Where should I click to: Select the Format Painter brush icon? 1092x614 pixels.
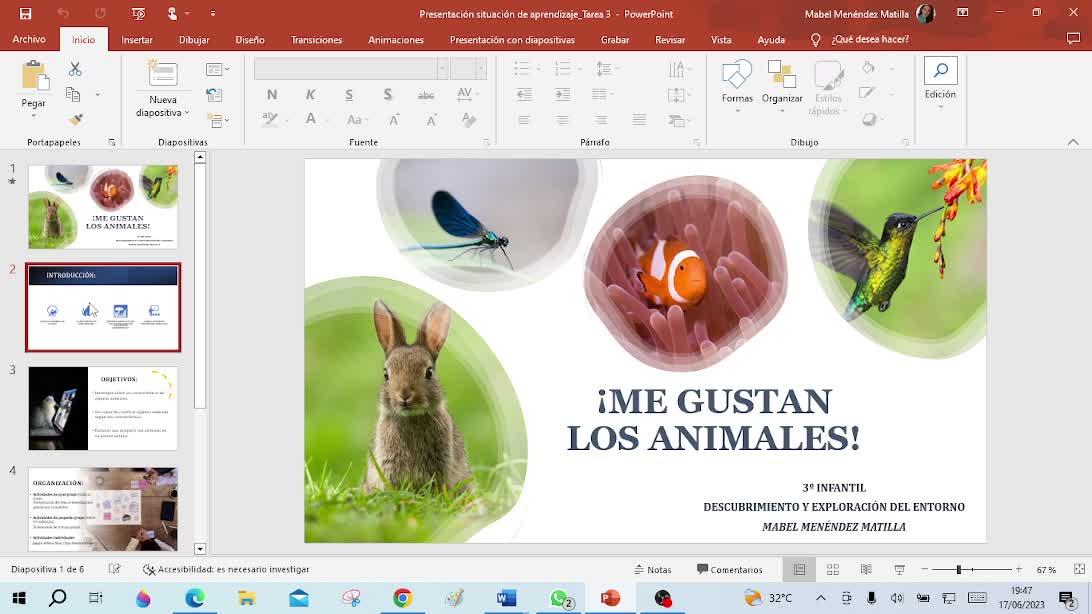pyautogui.click(x=74, y=119)
